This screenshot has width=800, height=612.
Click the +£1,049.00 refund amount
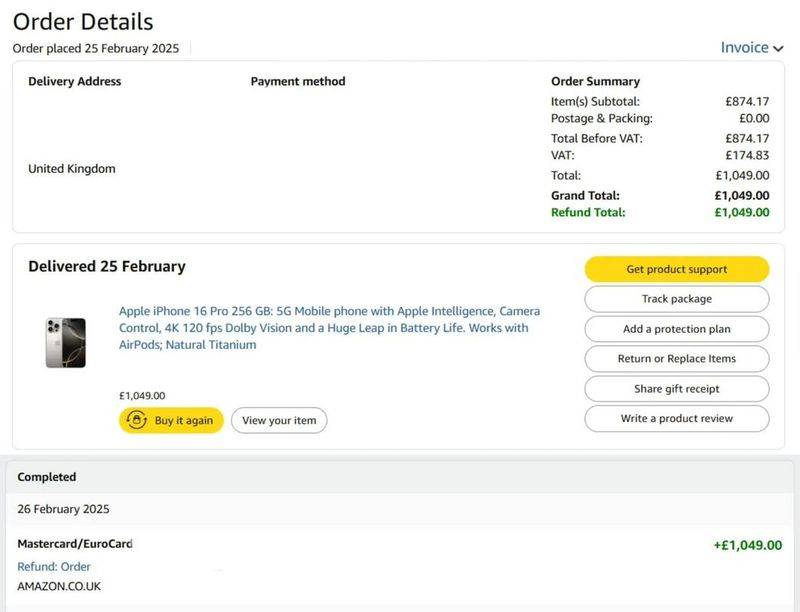tap(747, 545)
